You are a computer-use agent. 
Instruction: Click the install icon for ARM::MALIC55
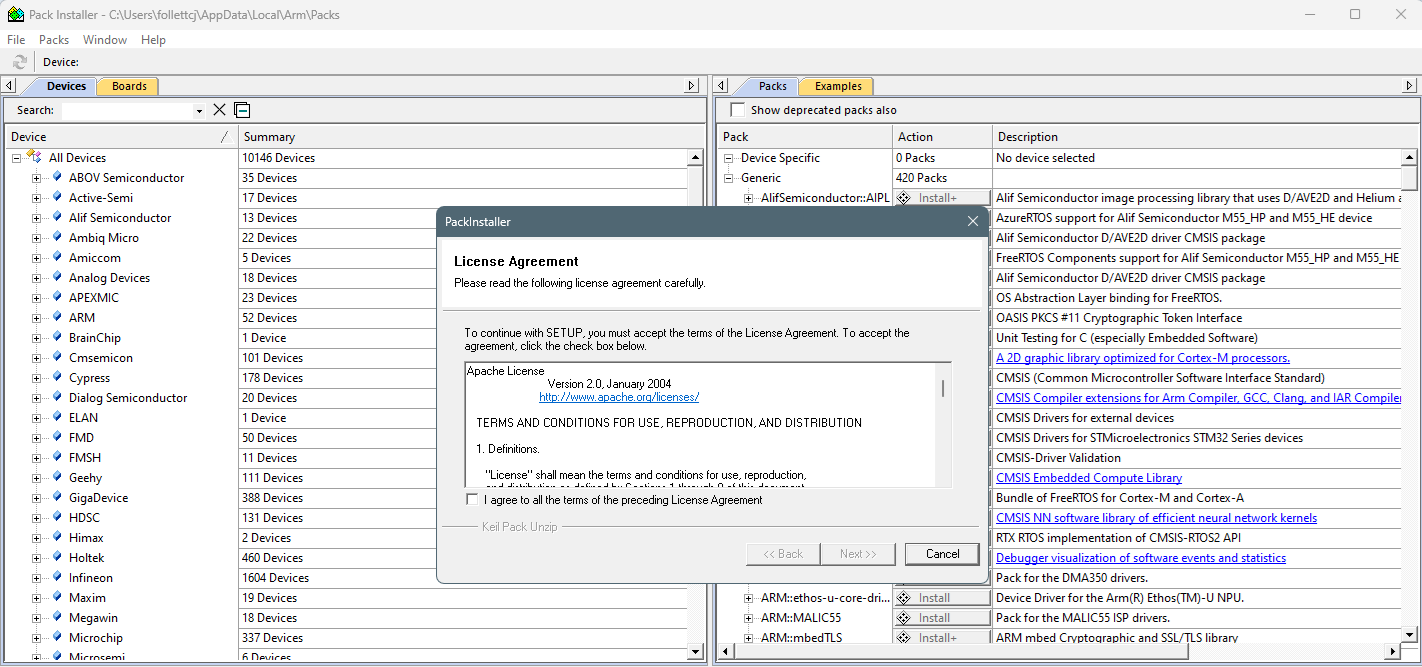pos(904,618)
